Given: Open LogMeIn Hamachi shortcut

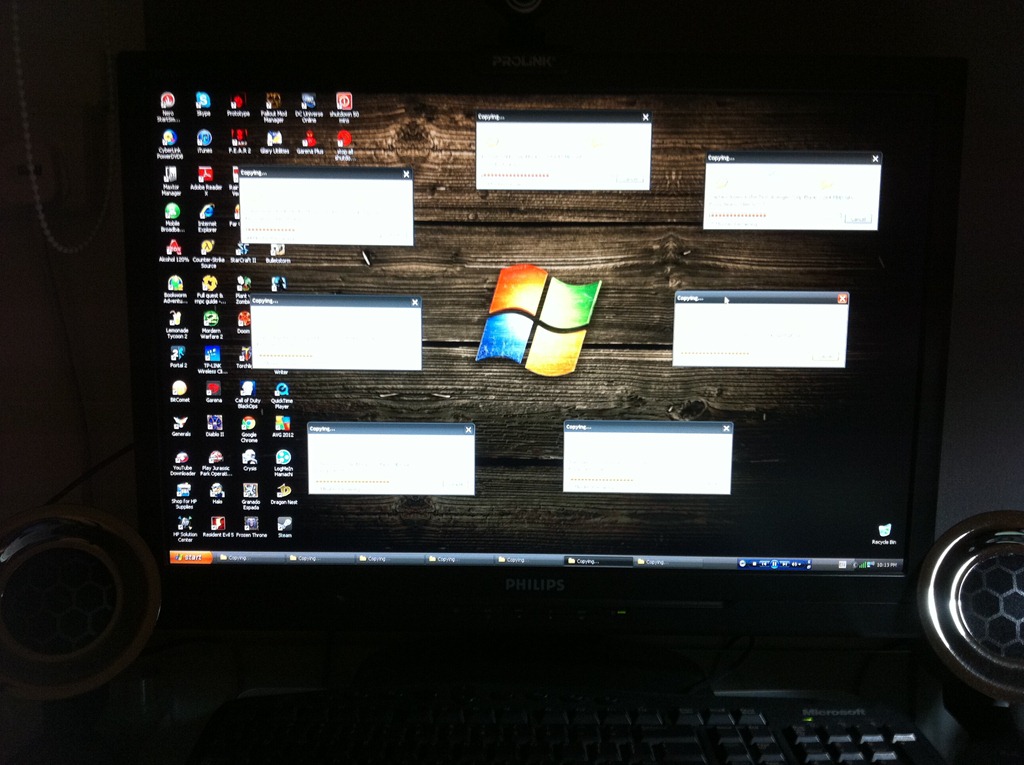Looking at the screenshot, I should [283, 463].
